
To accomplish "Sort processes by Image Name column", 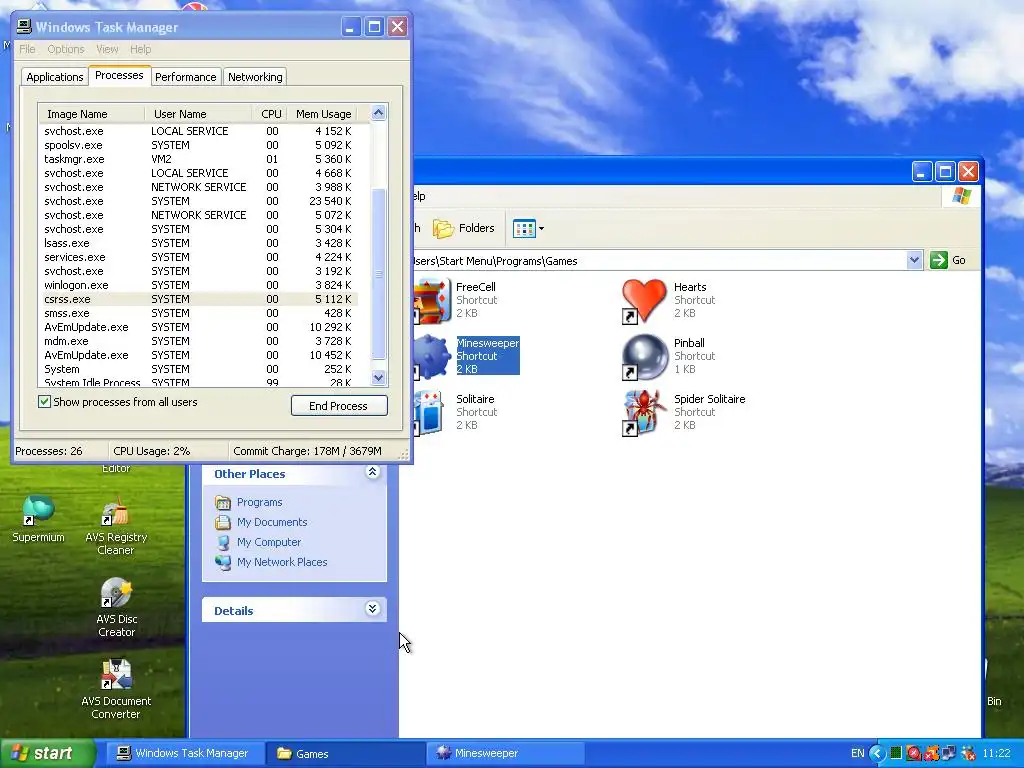I will pos(91,114).
